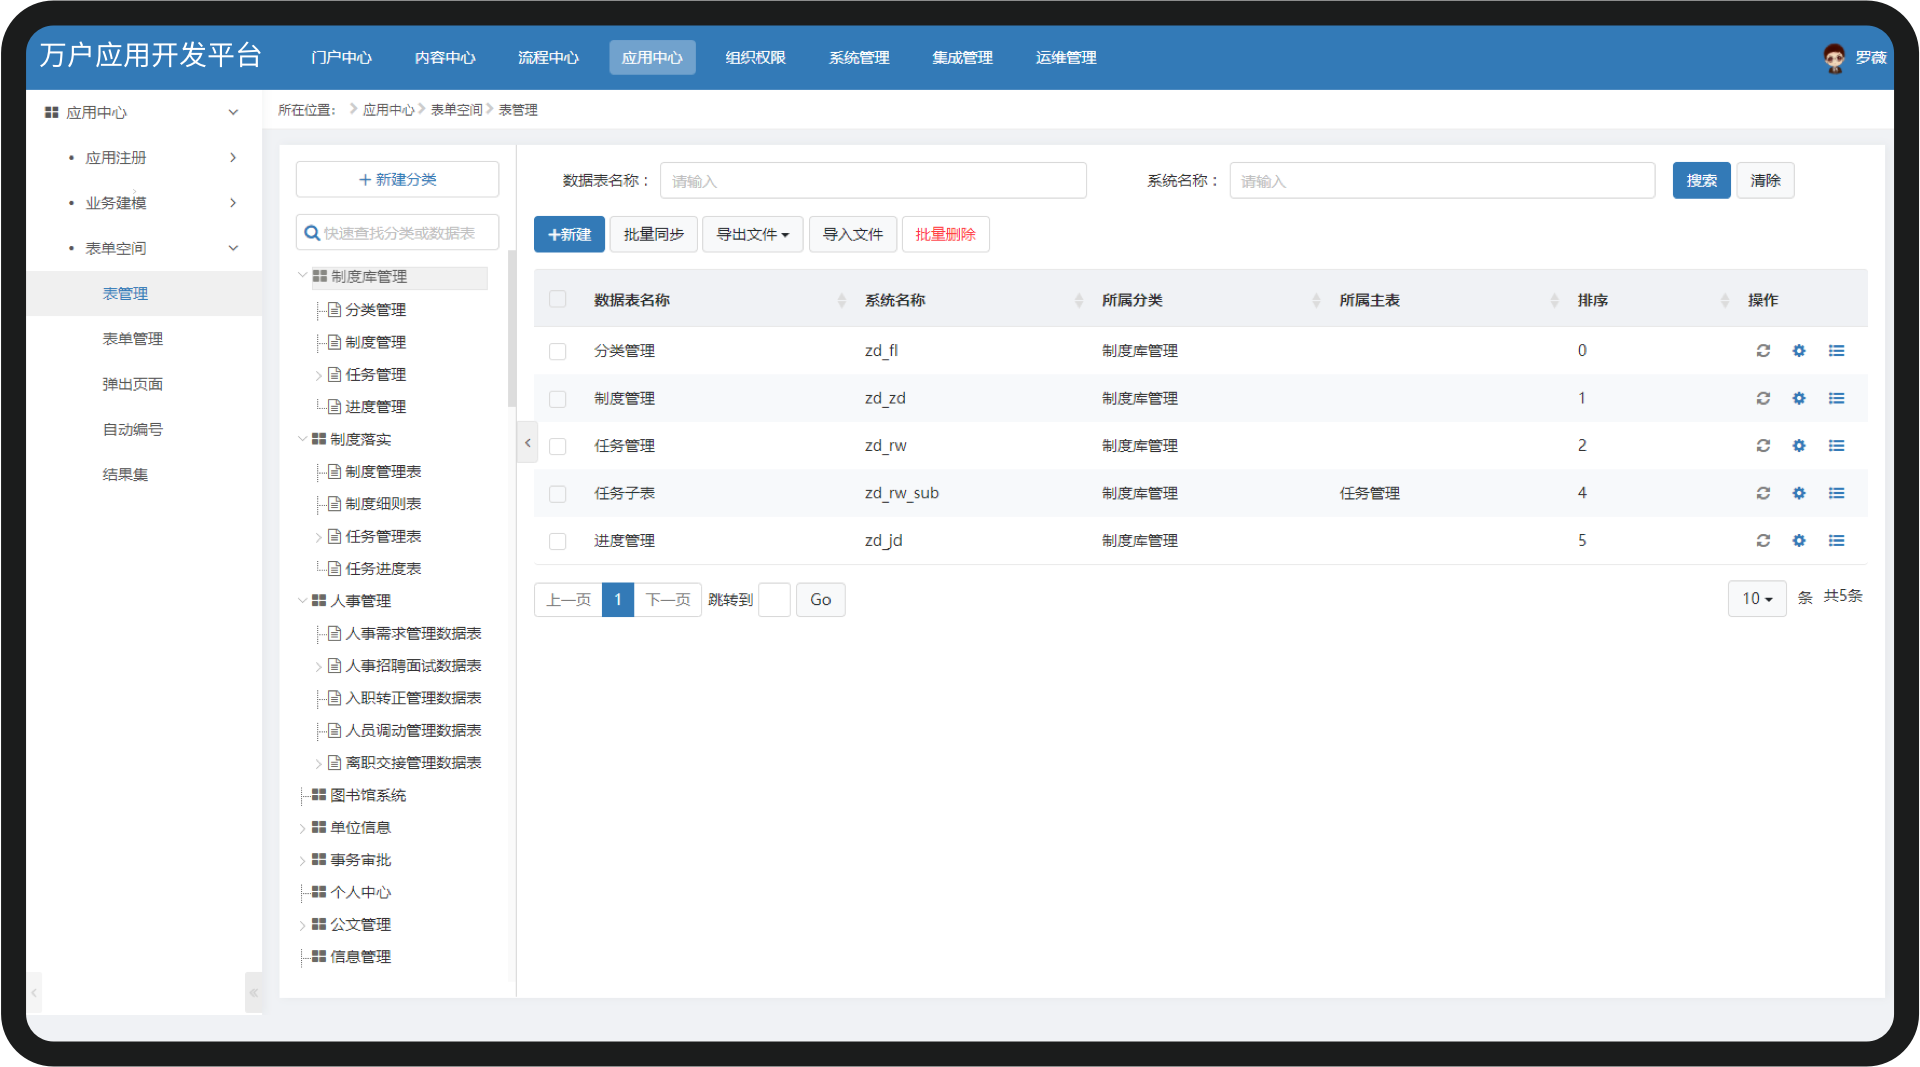The height and width of the screenshot is (1067, 1920).
Task: Open gear settings for 制度管理 row
Action: [x=1799, y=398]
